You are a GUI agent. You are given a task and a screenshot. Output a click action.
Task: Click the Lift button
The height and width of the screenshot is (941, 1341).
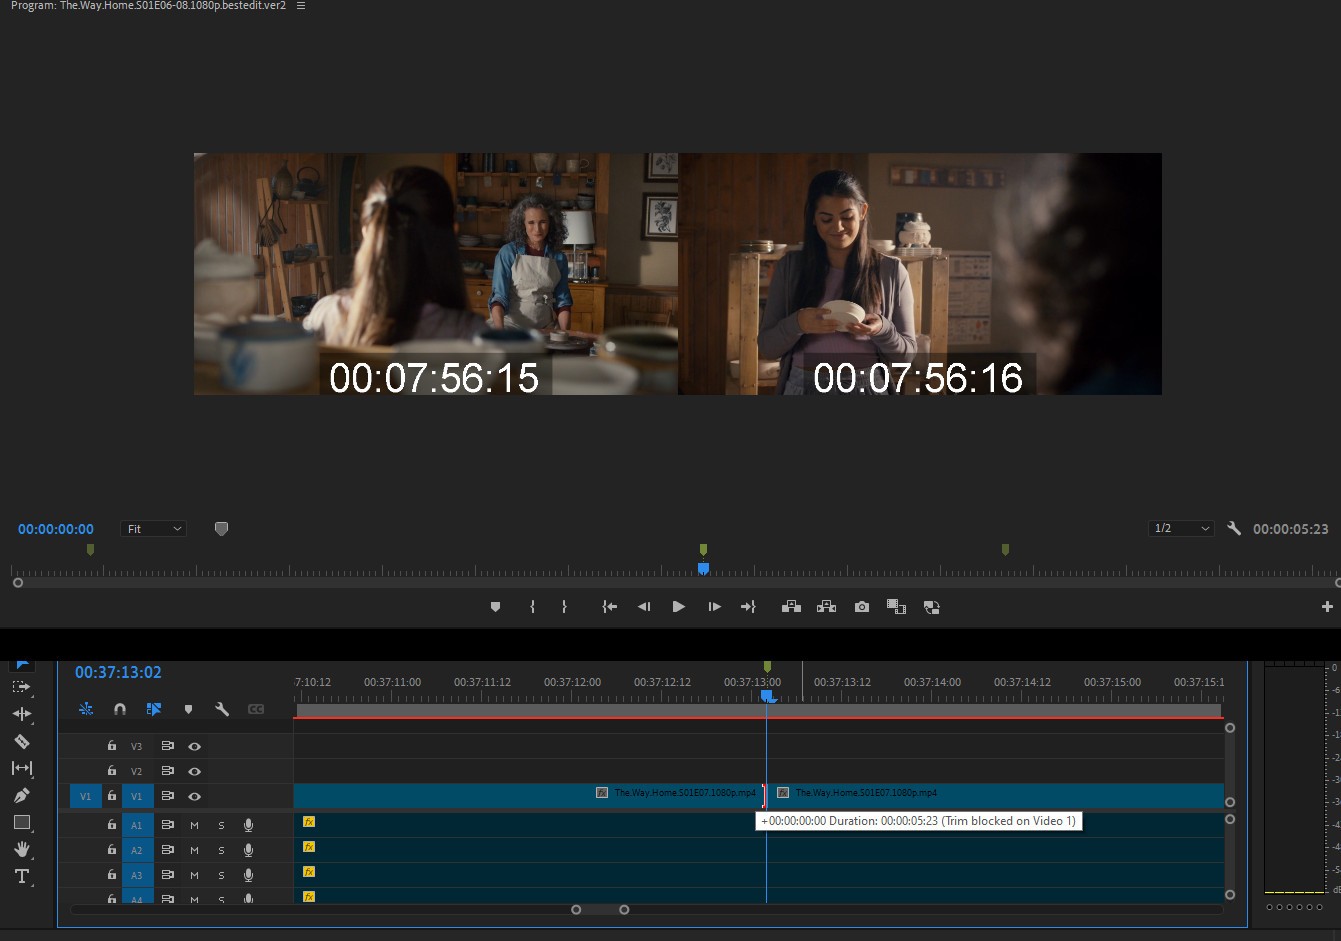click(x=791, y=607)
